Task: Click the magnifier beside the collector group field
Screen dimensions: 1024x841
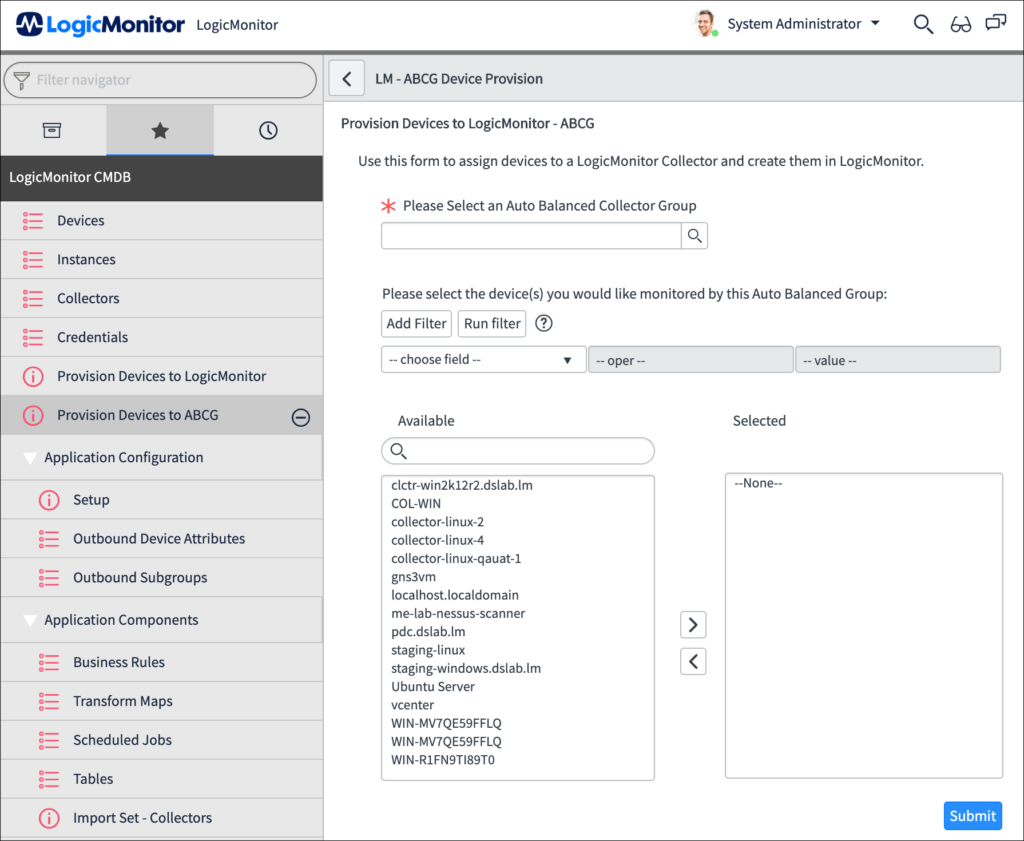Action: point(694,235)
